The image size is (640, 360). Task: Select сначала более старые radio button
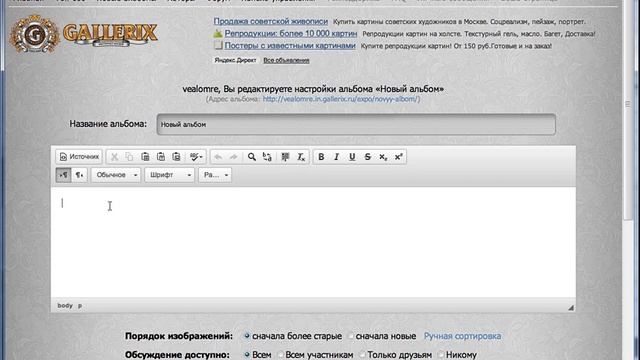[247, 336]
